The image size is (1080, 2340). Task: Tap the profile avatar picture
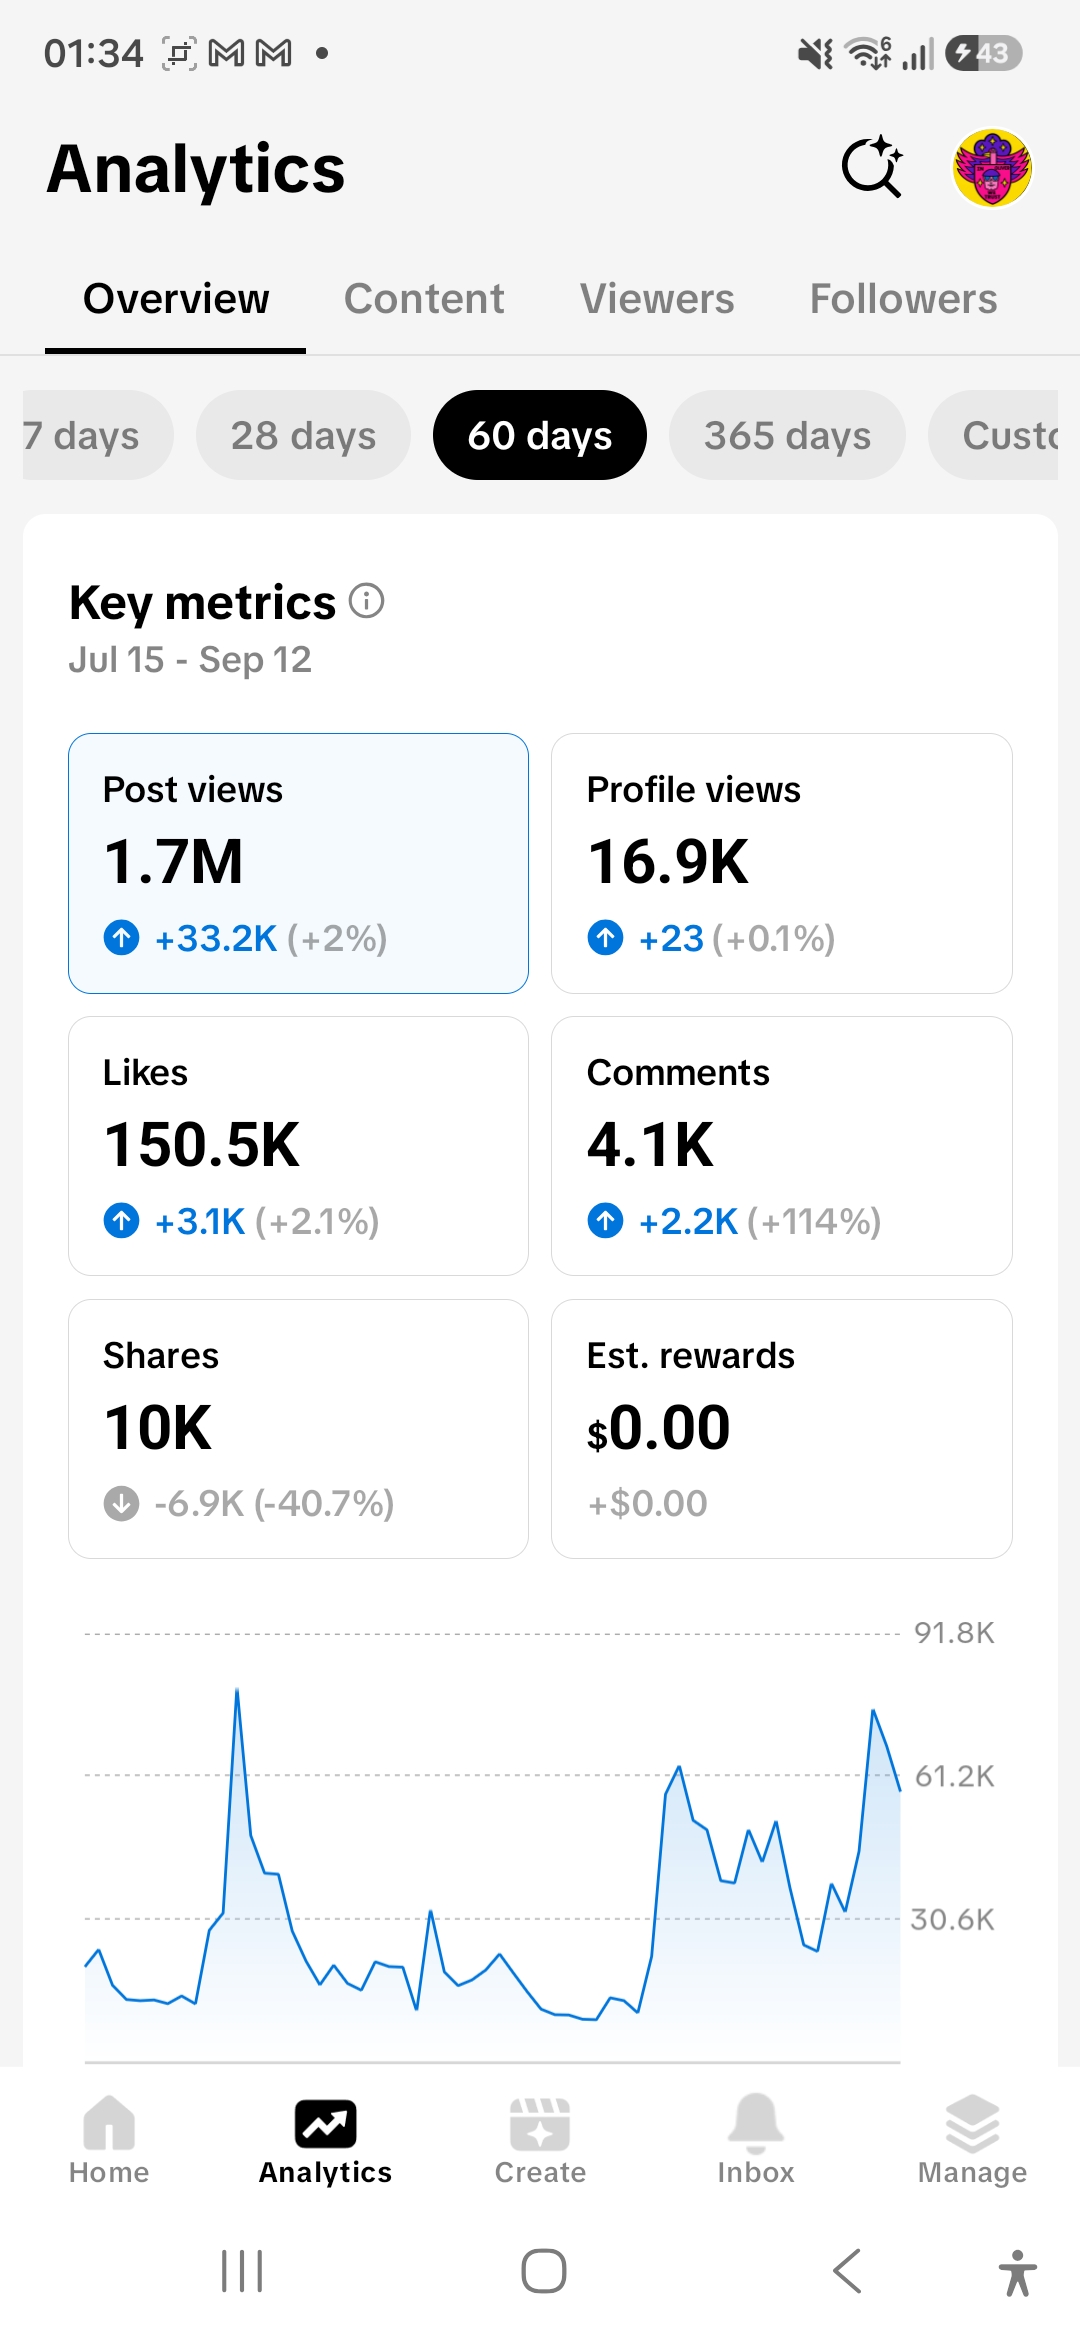click(992, 168)
